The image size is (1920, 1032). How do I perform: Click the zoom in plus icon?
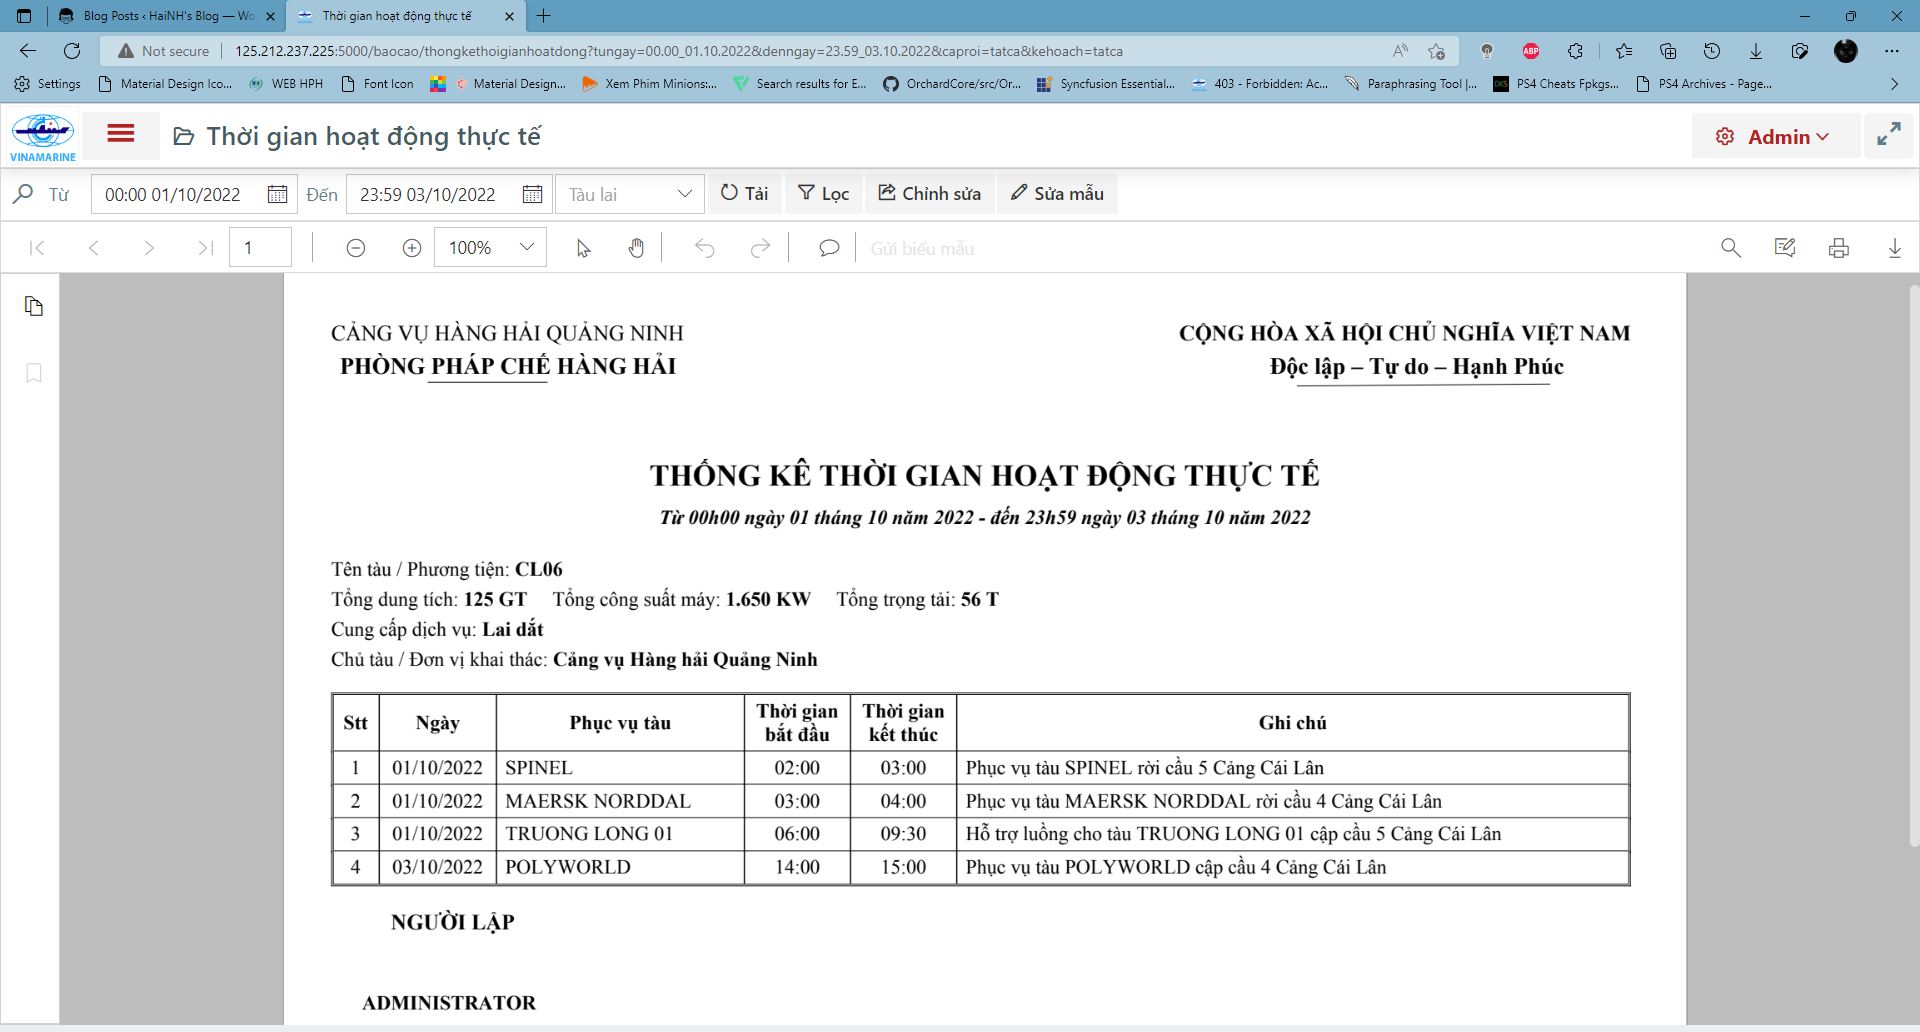(411, 248)
